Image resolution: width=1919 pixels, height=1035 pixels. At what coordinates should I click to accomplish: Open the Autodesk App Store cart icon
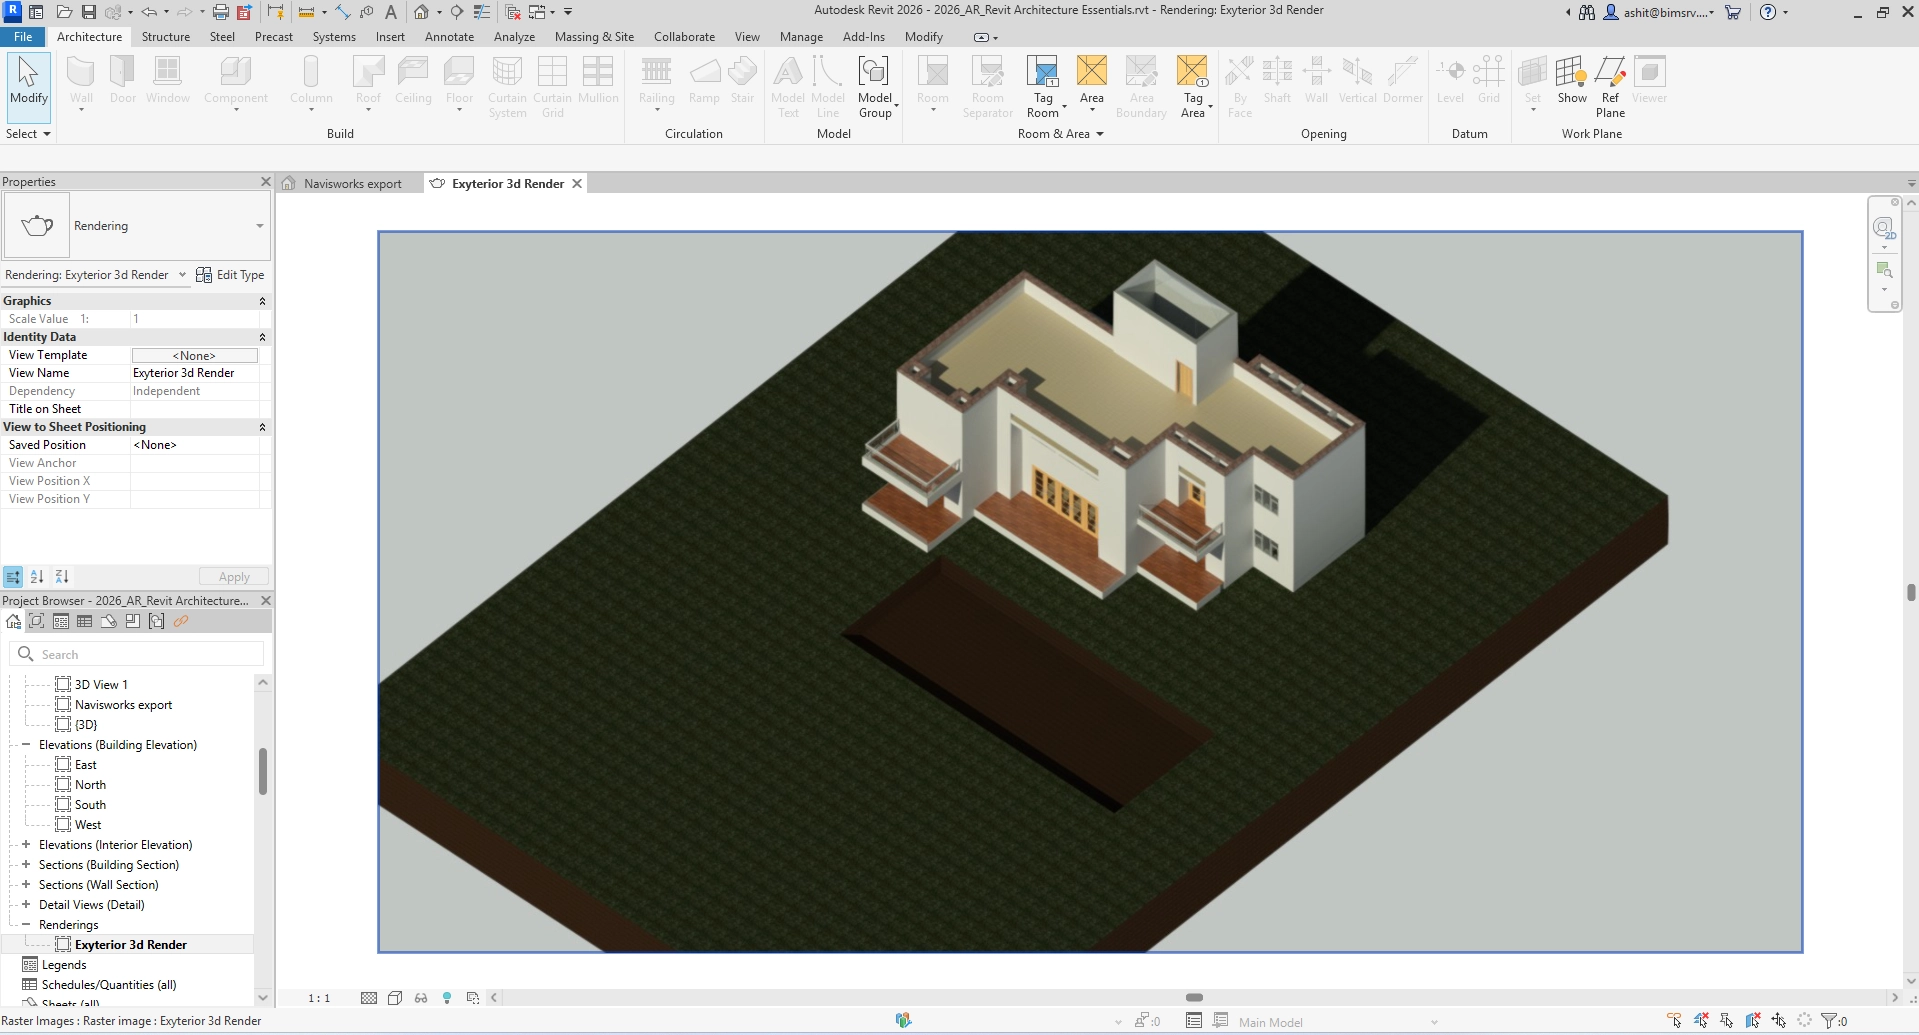pos(1733,12)
